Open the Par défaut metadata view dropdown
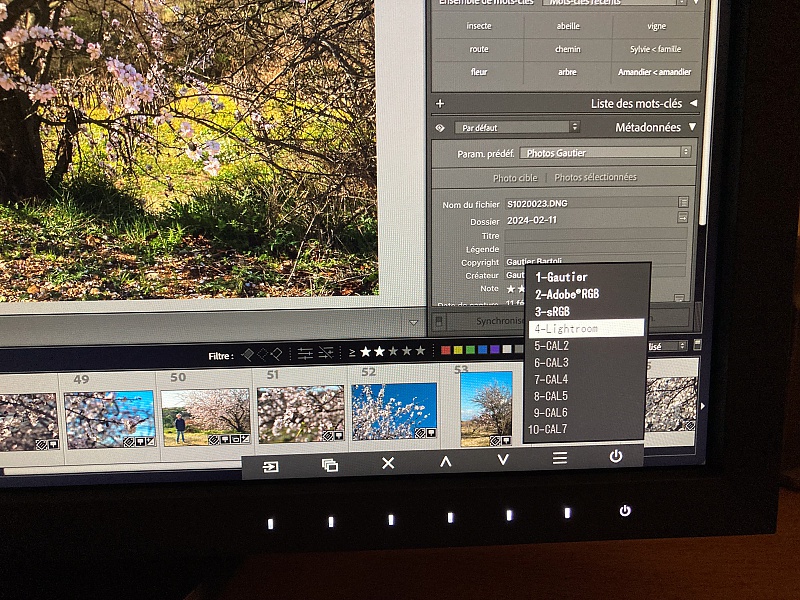 (x=516, y=127)
